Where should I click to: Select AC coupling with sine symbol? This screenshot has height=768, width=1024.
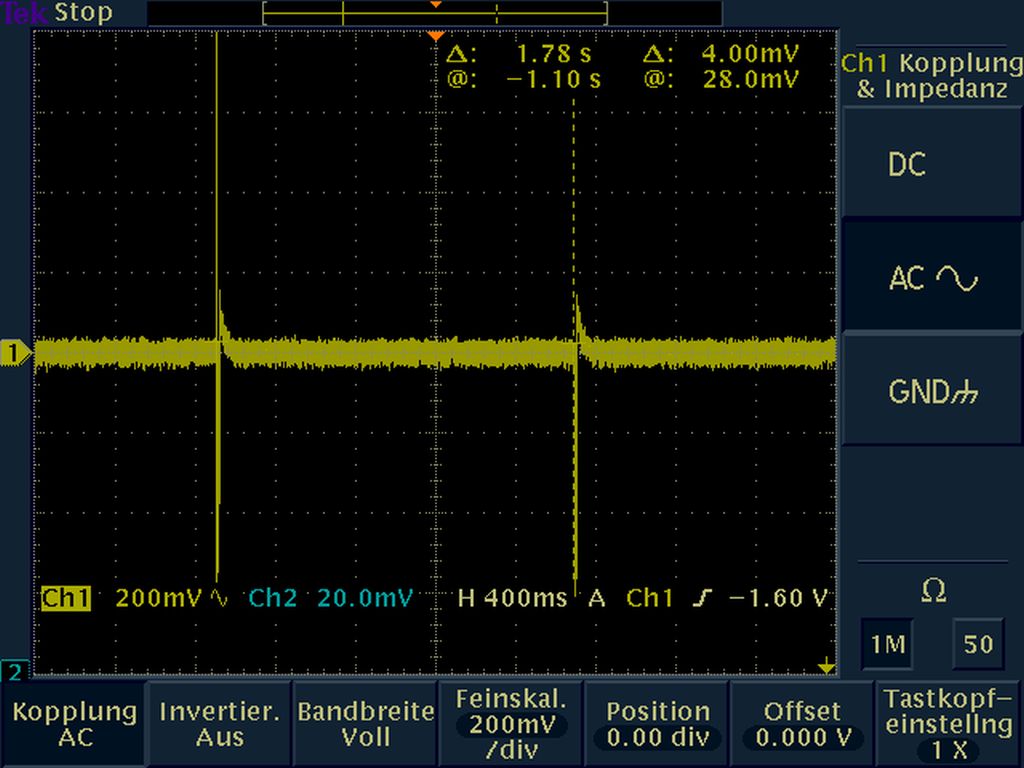tap(931, 278)
